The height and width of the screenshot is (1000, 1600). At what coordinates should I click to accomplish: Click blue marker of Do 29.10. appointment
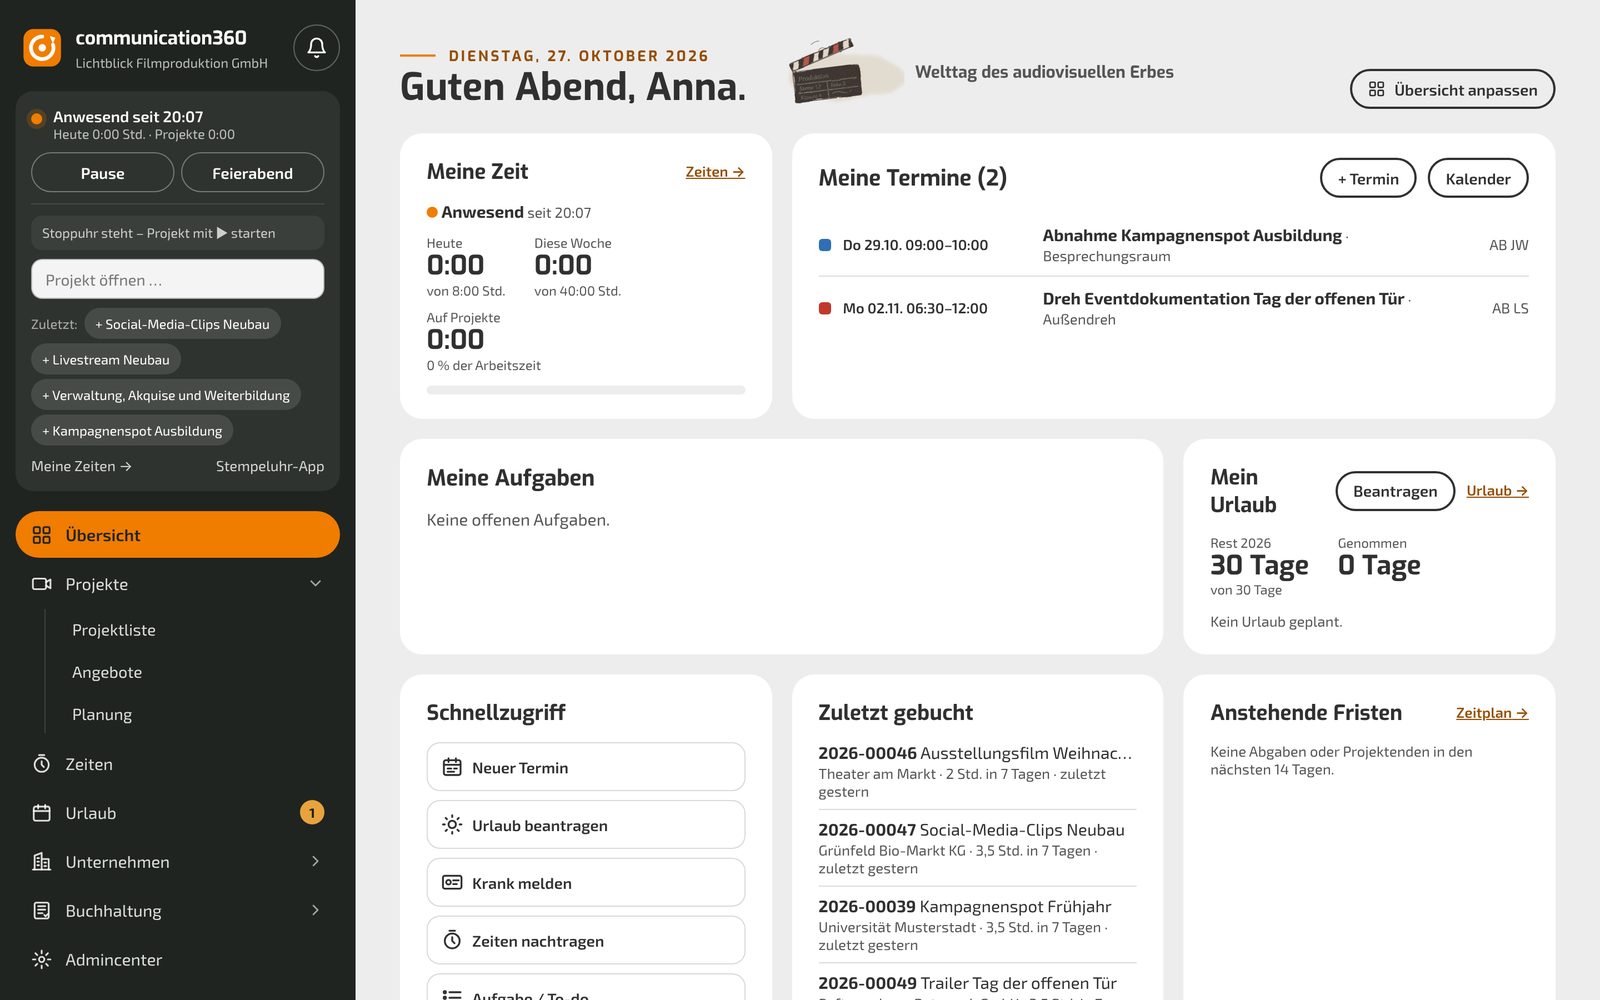(x=825, y=245)
